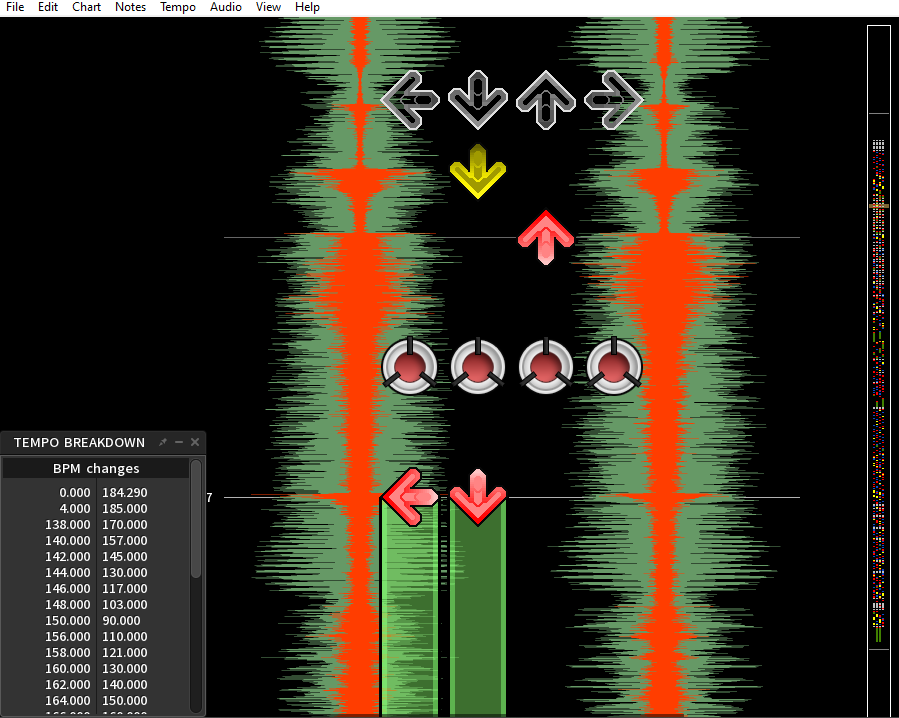Select the 121.000 BPM value
899x718 pixels.
click(x=124, y=653)
